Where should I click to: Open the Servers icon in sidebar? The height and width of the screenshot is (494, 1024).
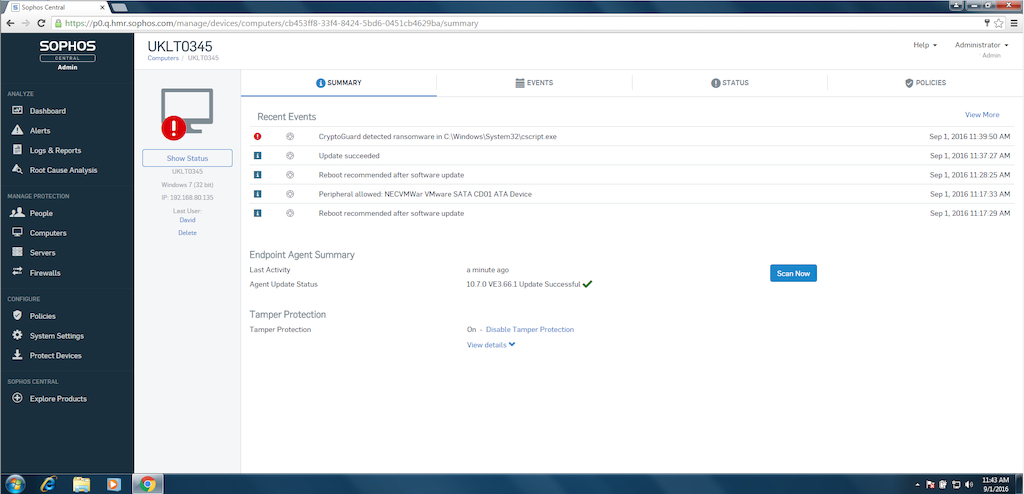[x=18, y=252]
